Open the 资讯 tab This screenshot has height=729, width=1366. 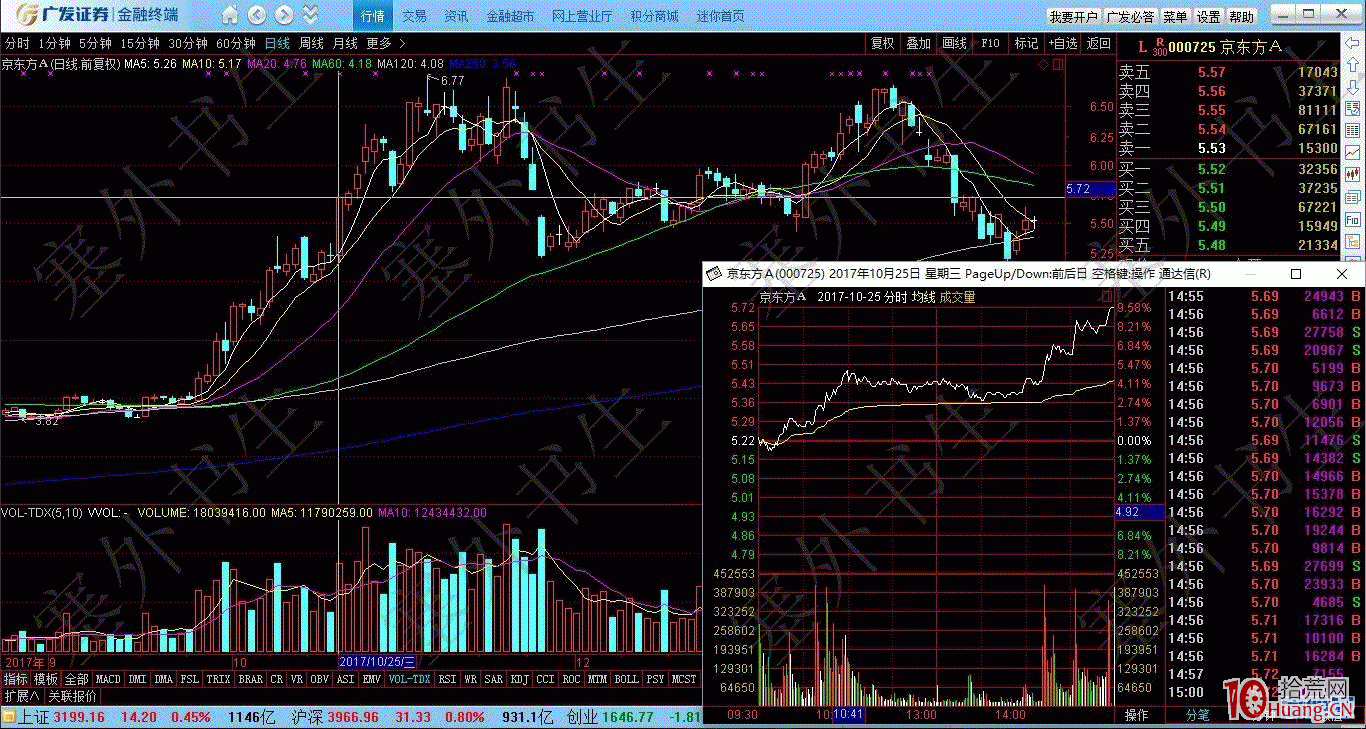(x=456, y=16)
